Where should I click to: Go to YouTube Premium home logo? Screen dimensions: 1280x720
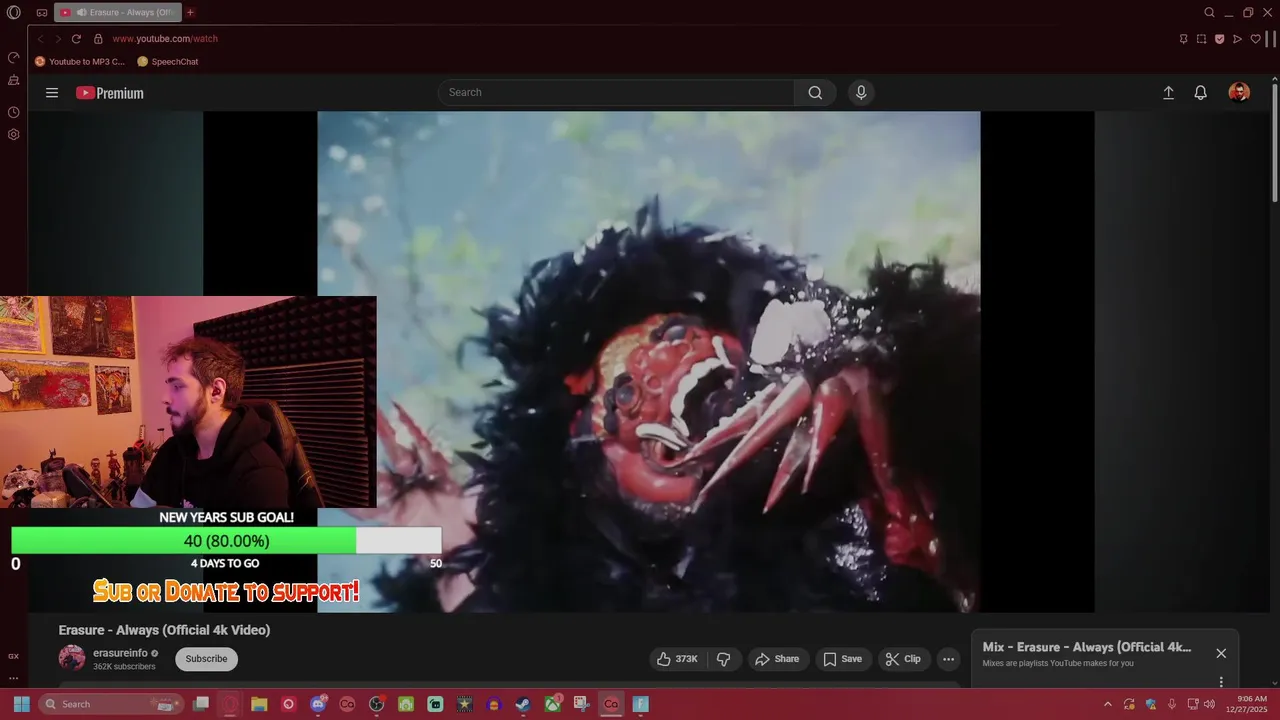click(110, 93)
